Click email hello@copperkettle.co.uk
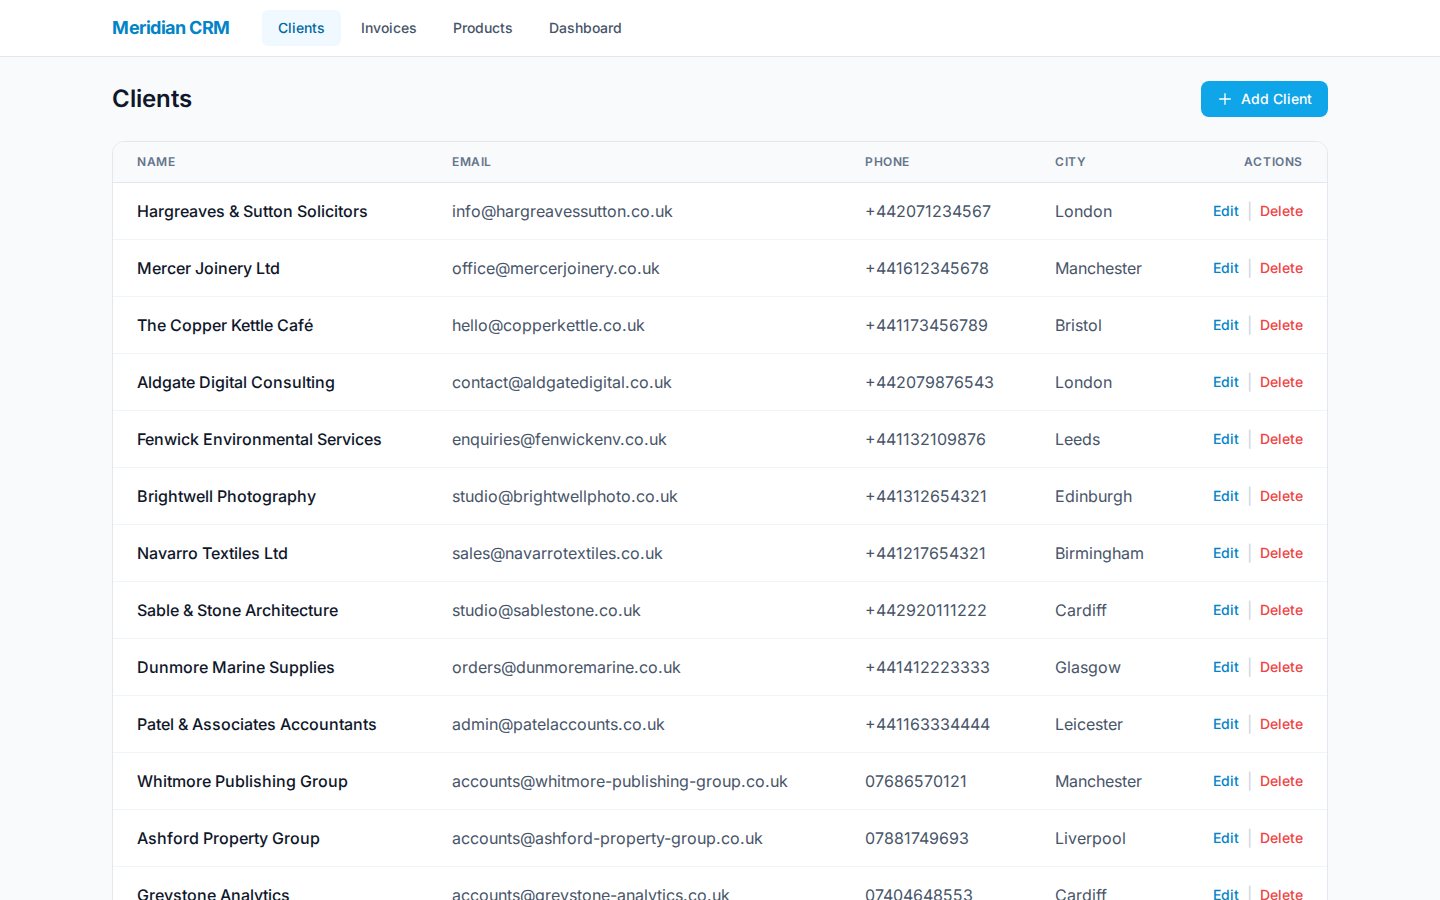1440x900 pixels. point(548,325)
